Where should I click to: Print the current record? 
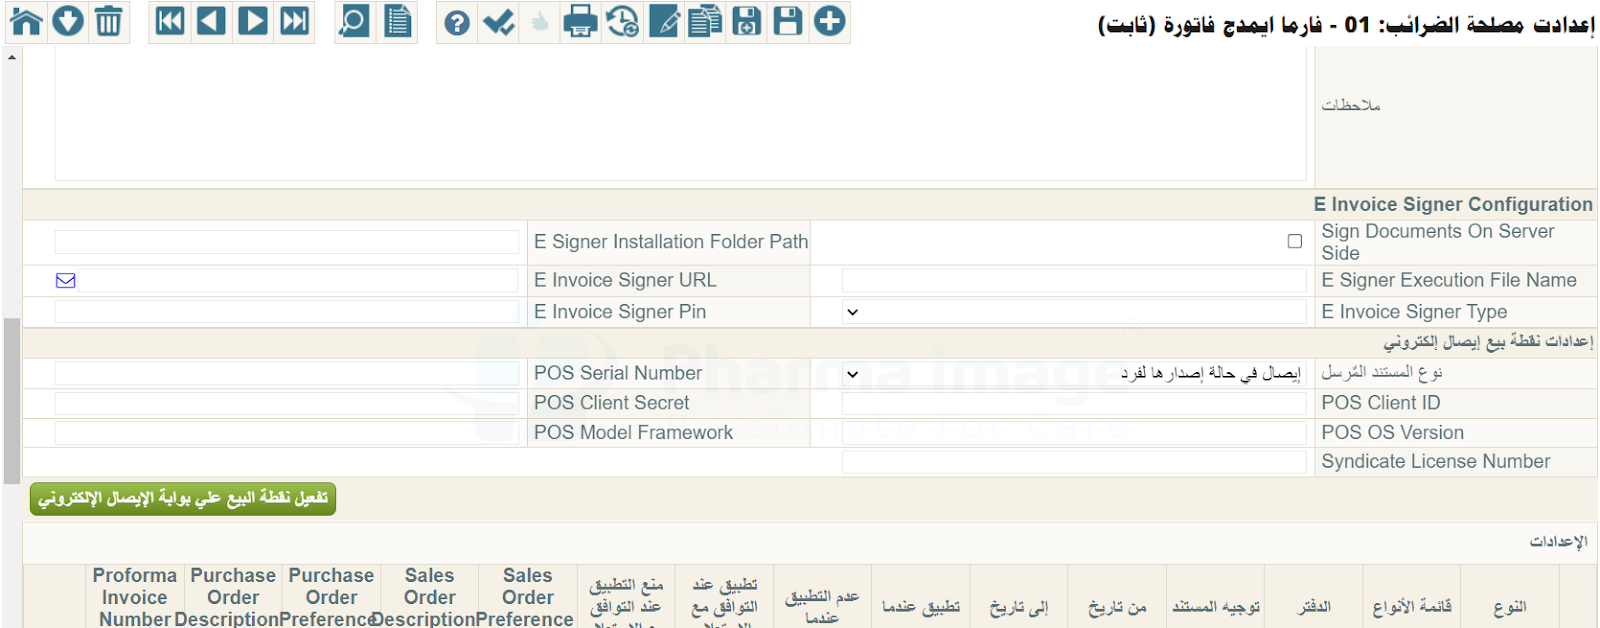coord(580,21)
